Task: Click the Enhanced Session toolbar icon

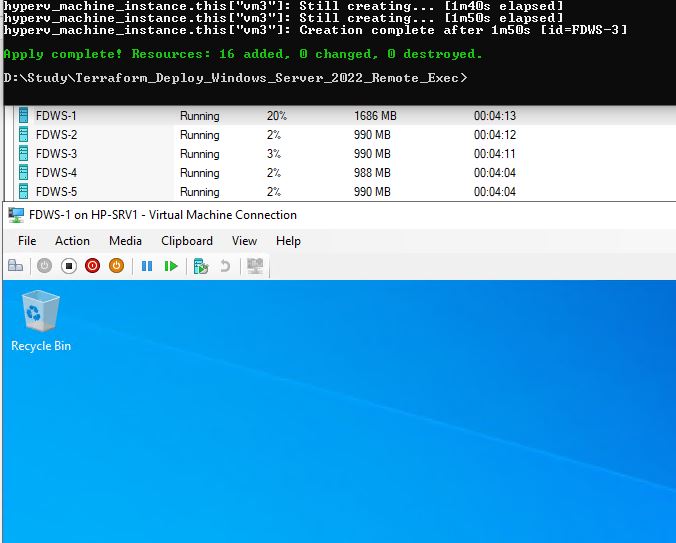Action: [255, 266]
